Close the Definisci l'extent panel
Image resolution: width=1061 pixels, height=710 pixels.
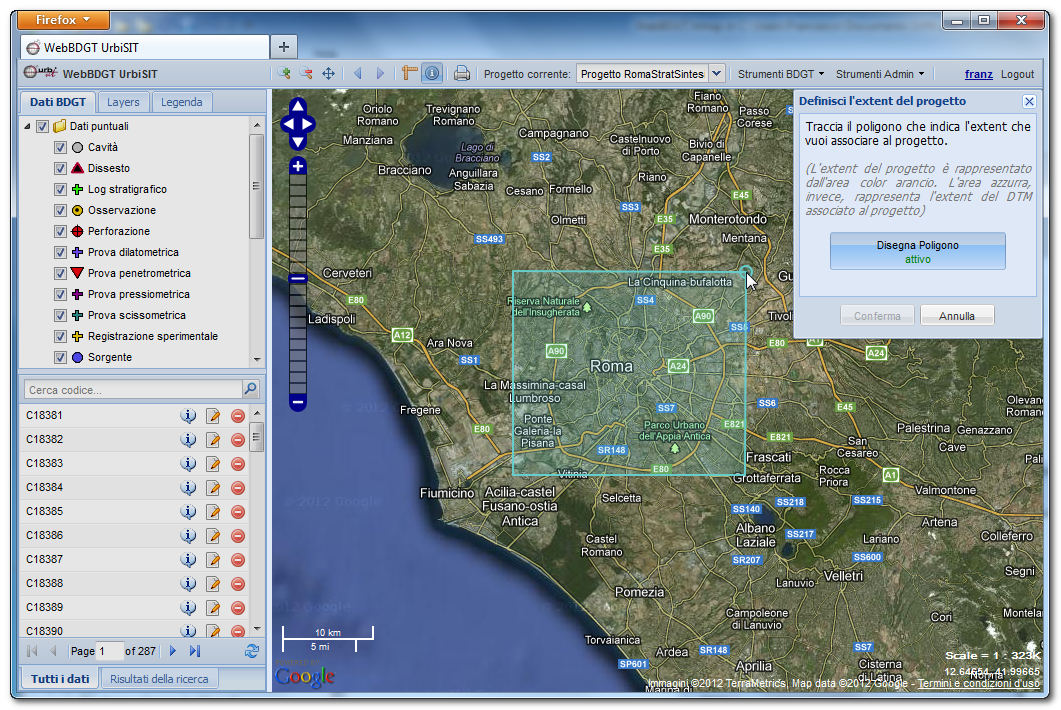point(1029,102)
